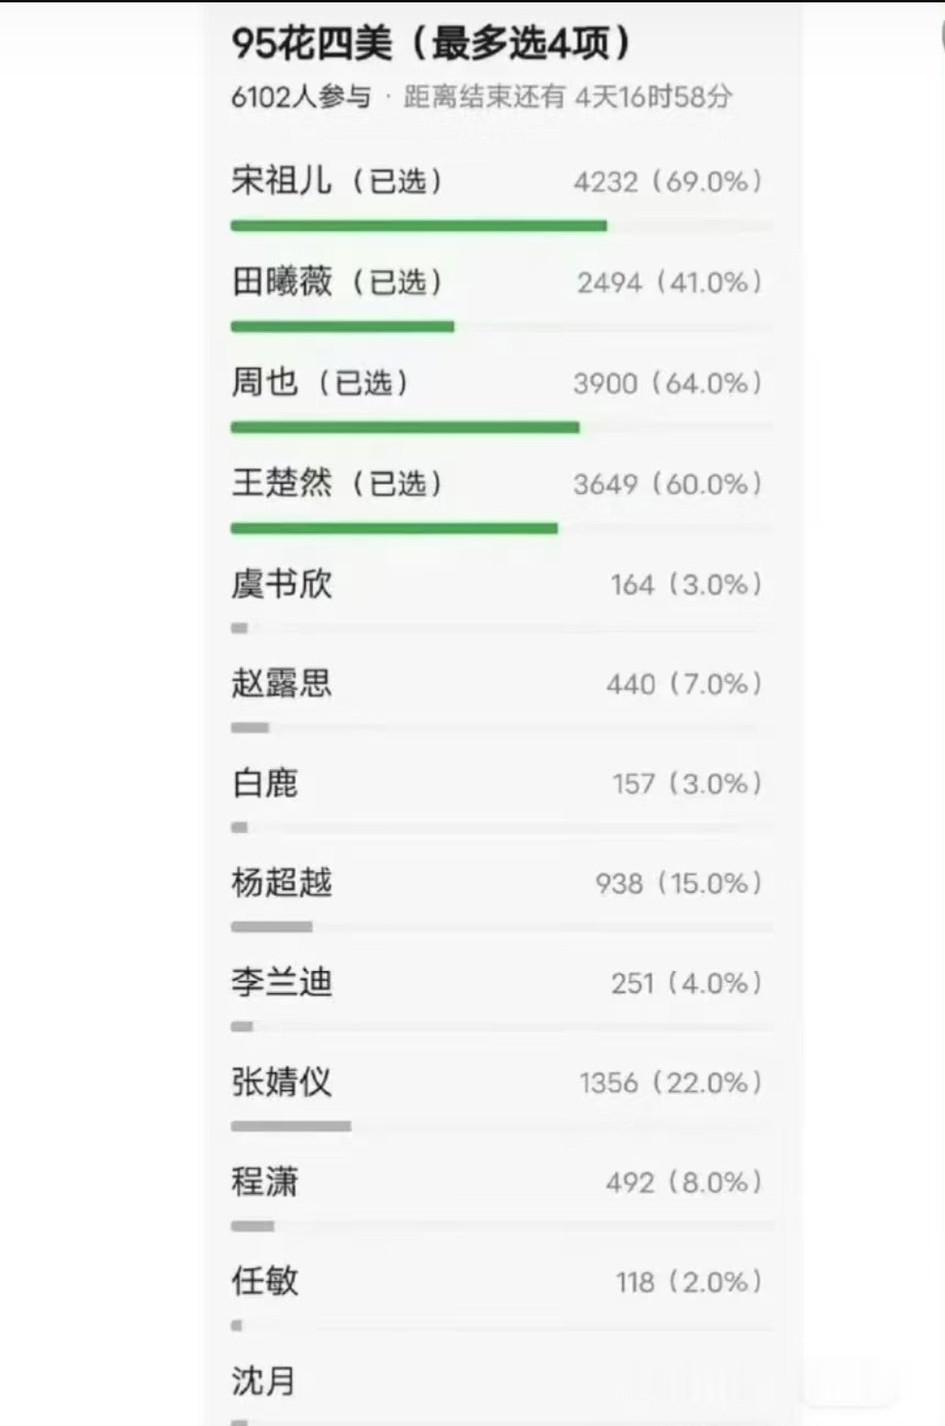This screenshot has width=945, height=1426.
Task: Select the 李兰迪 poll entry
Action: tap(500, 998)
